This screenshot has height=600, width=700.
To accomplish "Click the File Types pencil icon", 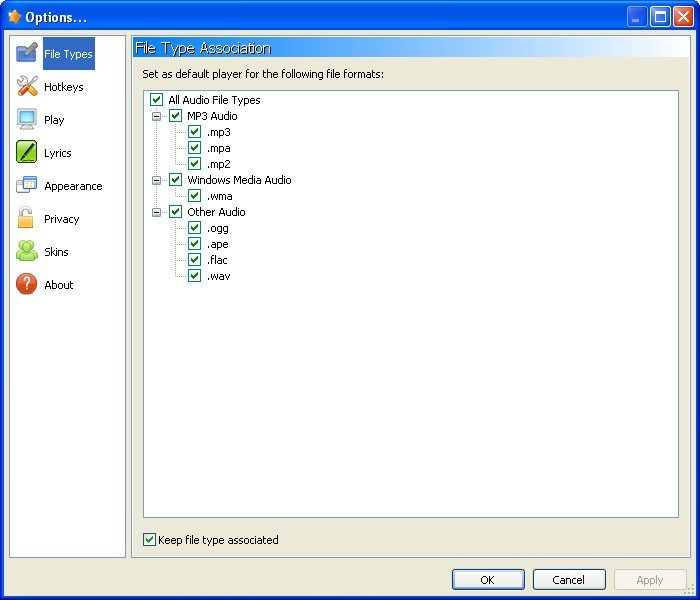I will [27, 53].
